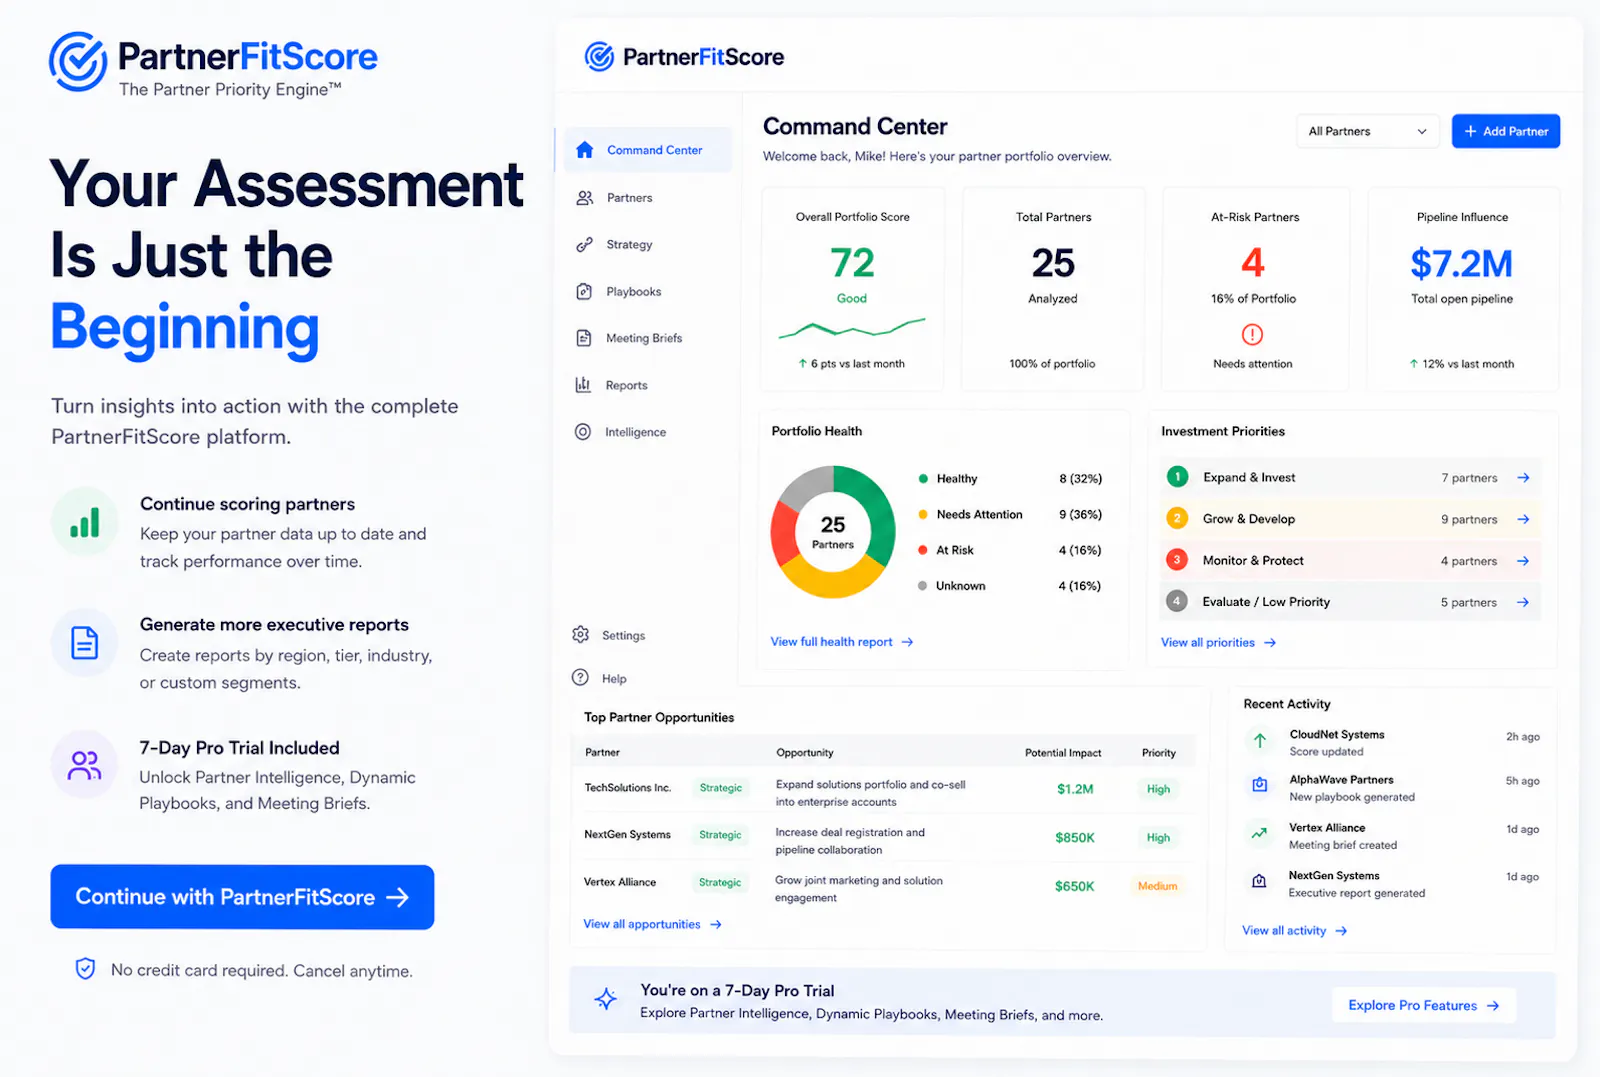Viewport: 1600px width, 1077px height.
Task: Click the Intelligence target icon
Action: (583, 432)
